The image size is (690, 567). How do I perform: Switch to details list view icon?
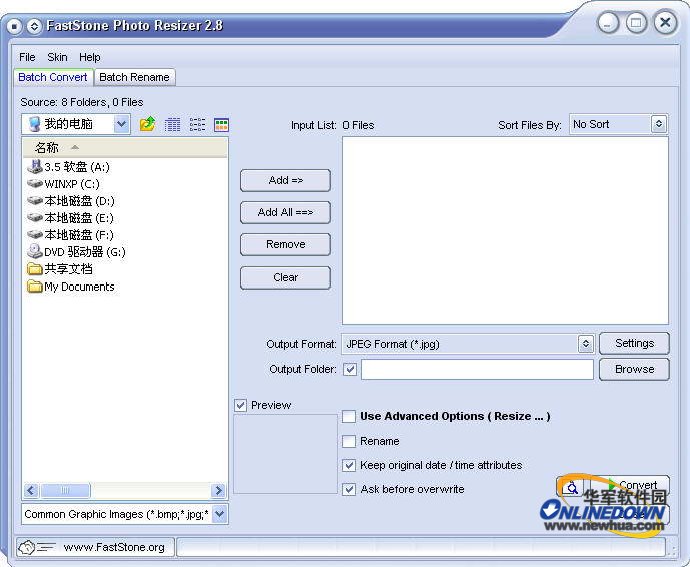coord(172,125)
